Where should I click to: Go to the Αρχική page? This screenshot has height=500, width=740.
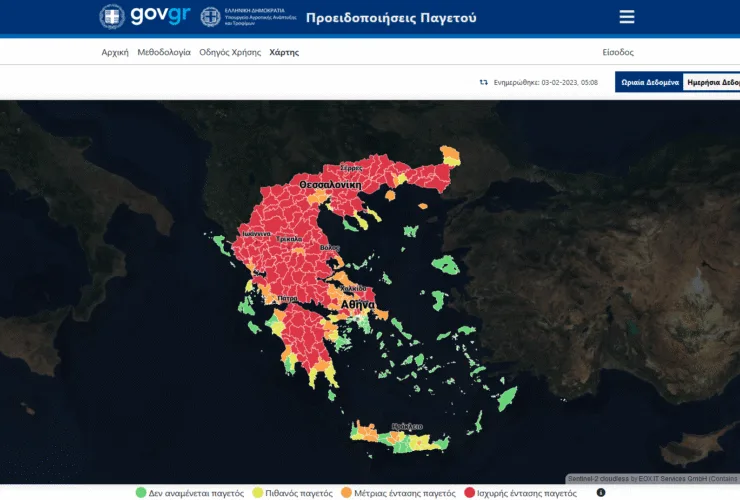click(x=115, y=52)
